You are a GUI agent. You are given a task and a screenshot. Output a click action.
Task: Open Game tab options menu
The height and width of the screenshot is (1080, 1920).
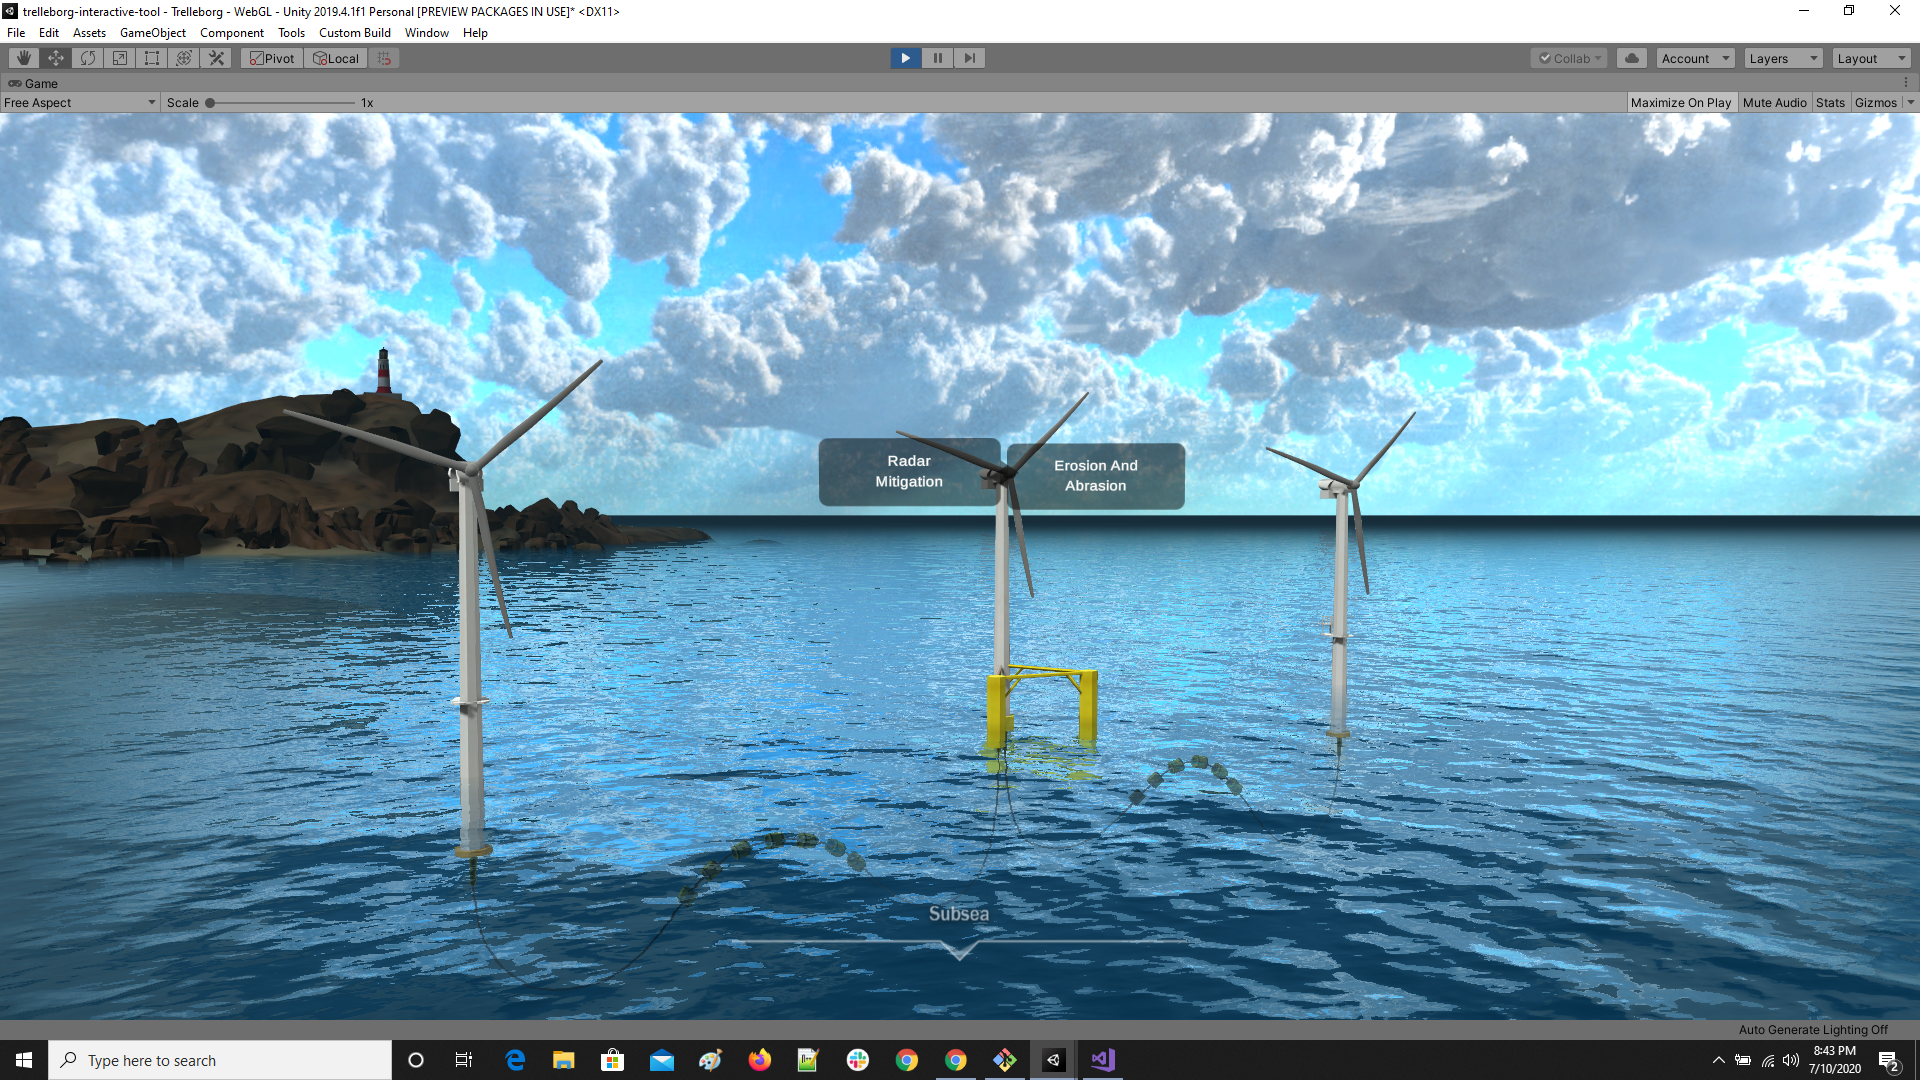click(x=1906, y=83)
